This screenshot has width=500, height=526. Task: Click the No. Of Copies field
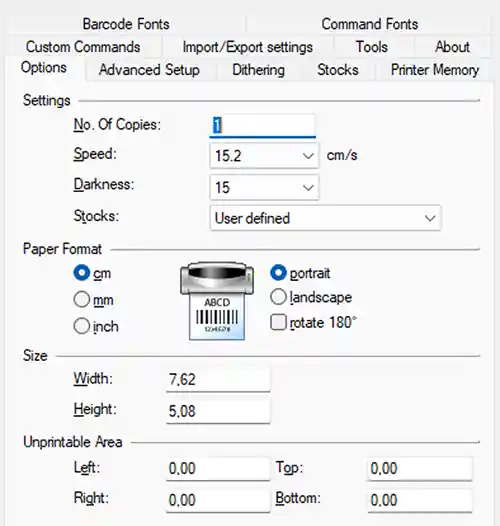pyautogui.click(x=262, y=125)
